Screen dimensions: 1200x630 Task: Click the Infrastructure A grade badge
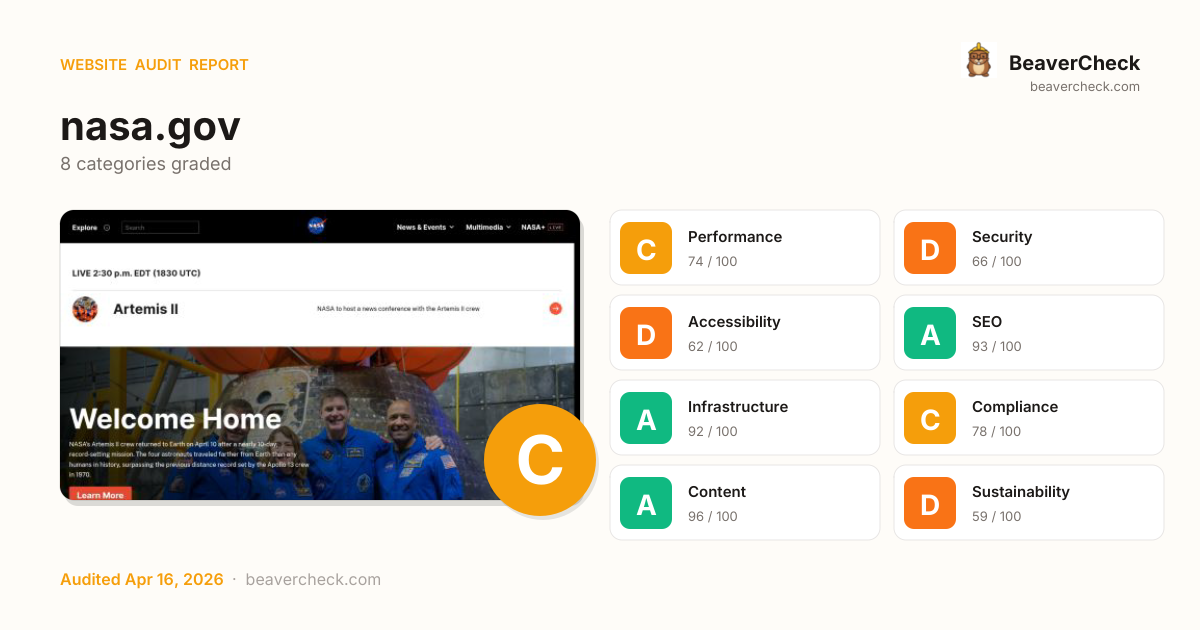[x=646, y=418]
